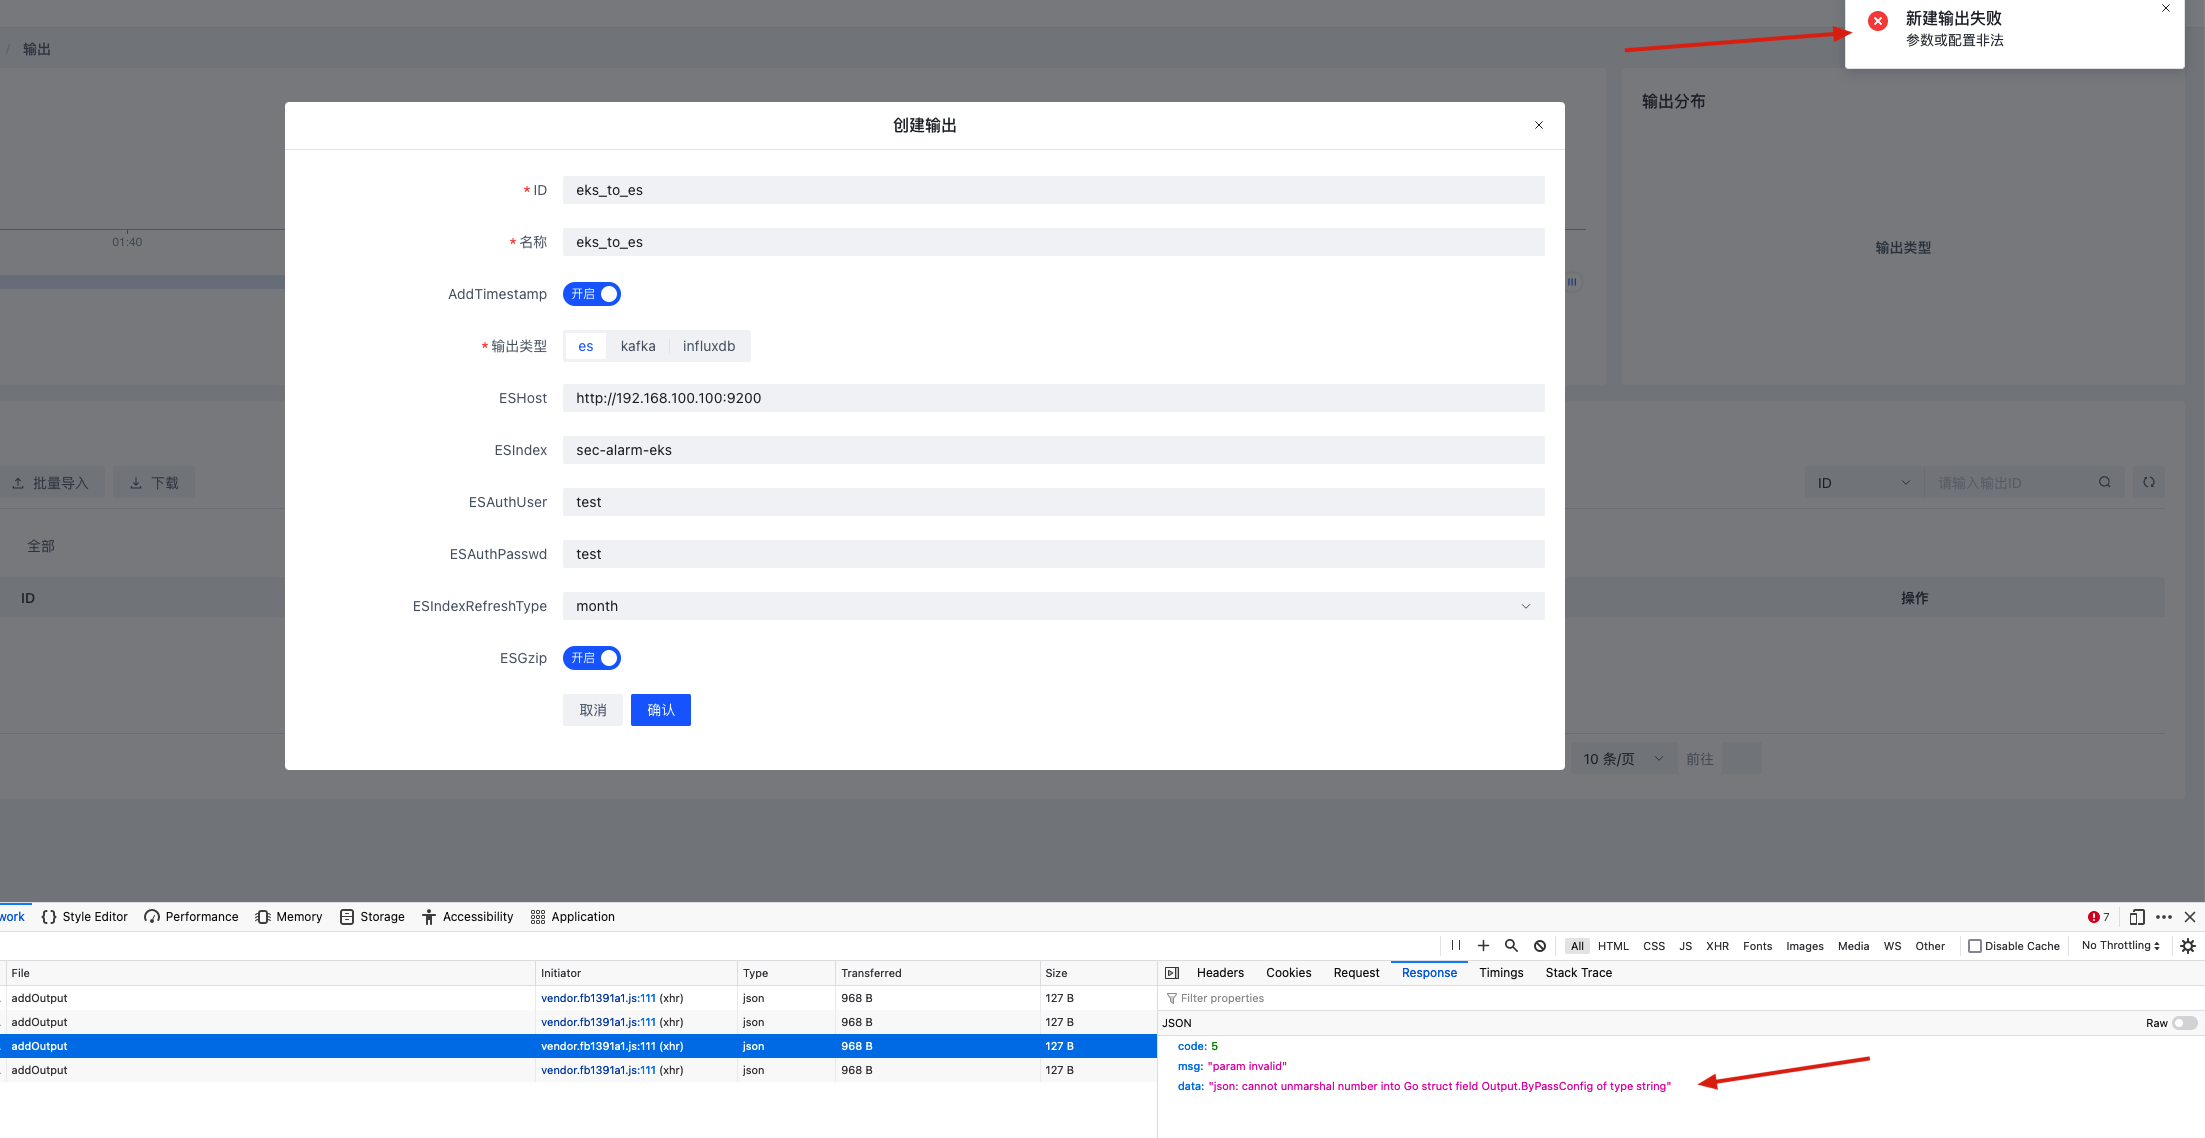The image size is (2205, 1138).
Task: Filter requests by All
Action: tap(1577, 946)
